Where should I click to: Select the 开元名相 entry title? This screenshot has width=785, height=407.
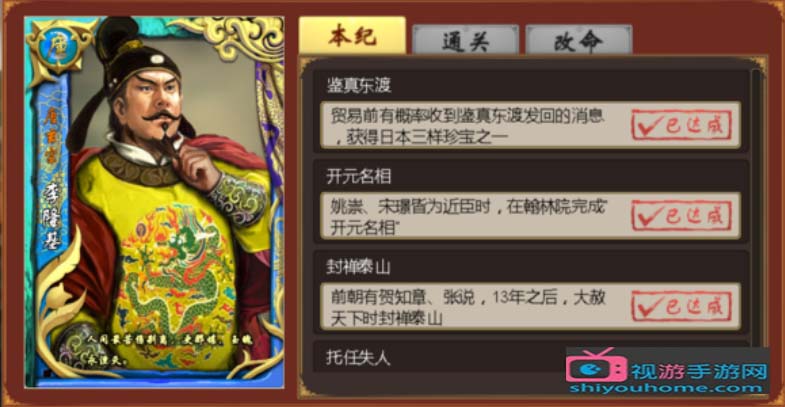click(x=358, y=176)
